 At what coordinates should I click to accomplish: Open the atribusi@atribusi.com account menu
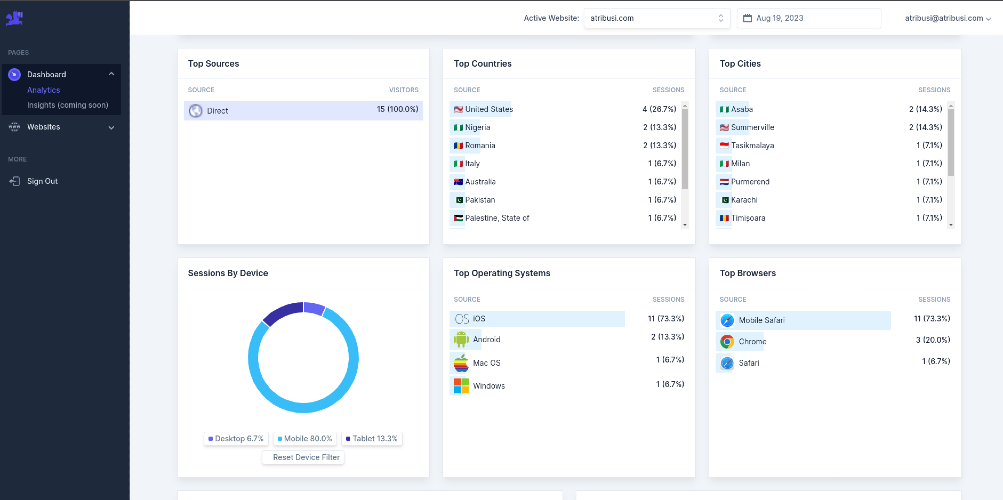click(x=947, y=19)
